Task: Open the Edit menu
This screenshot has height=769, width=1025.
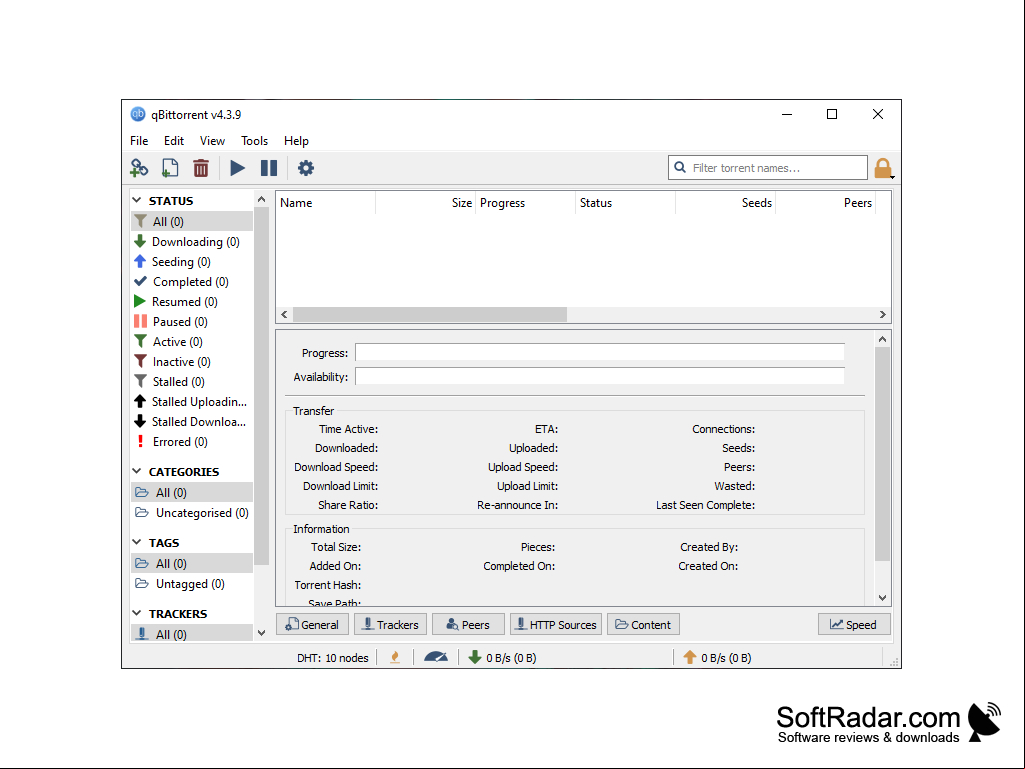Action: [174, 141]
